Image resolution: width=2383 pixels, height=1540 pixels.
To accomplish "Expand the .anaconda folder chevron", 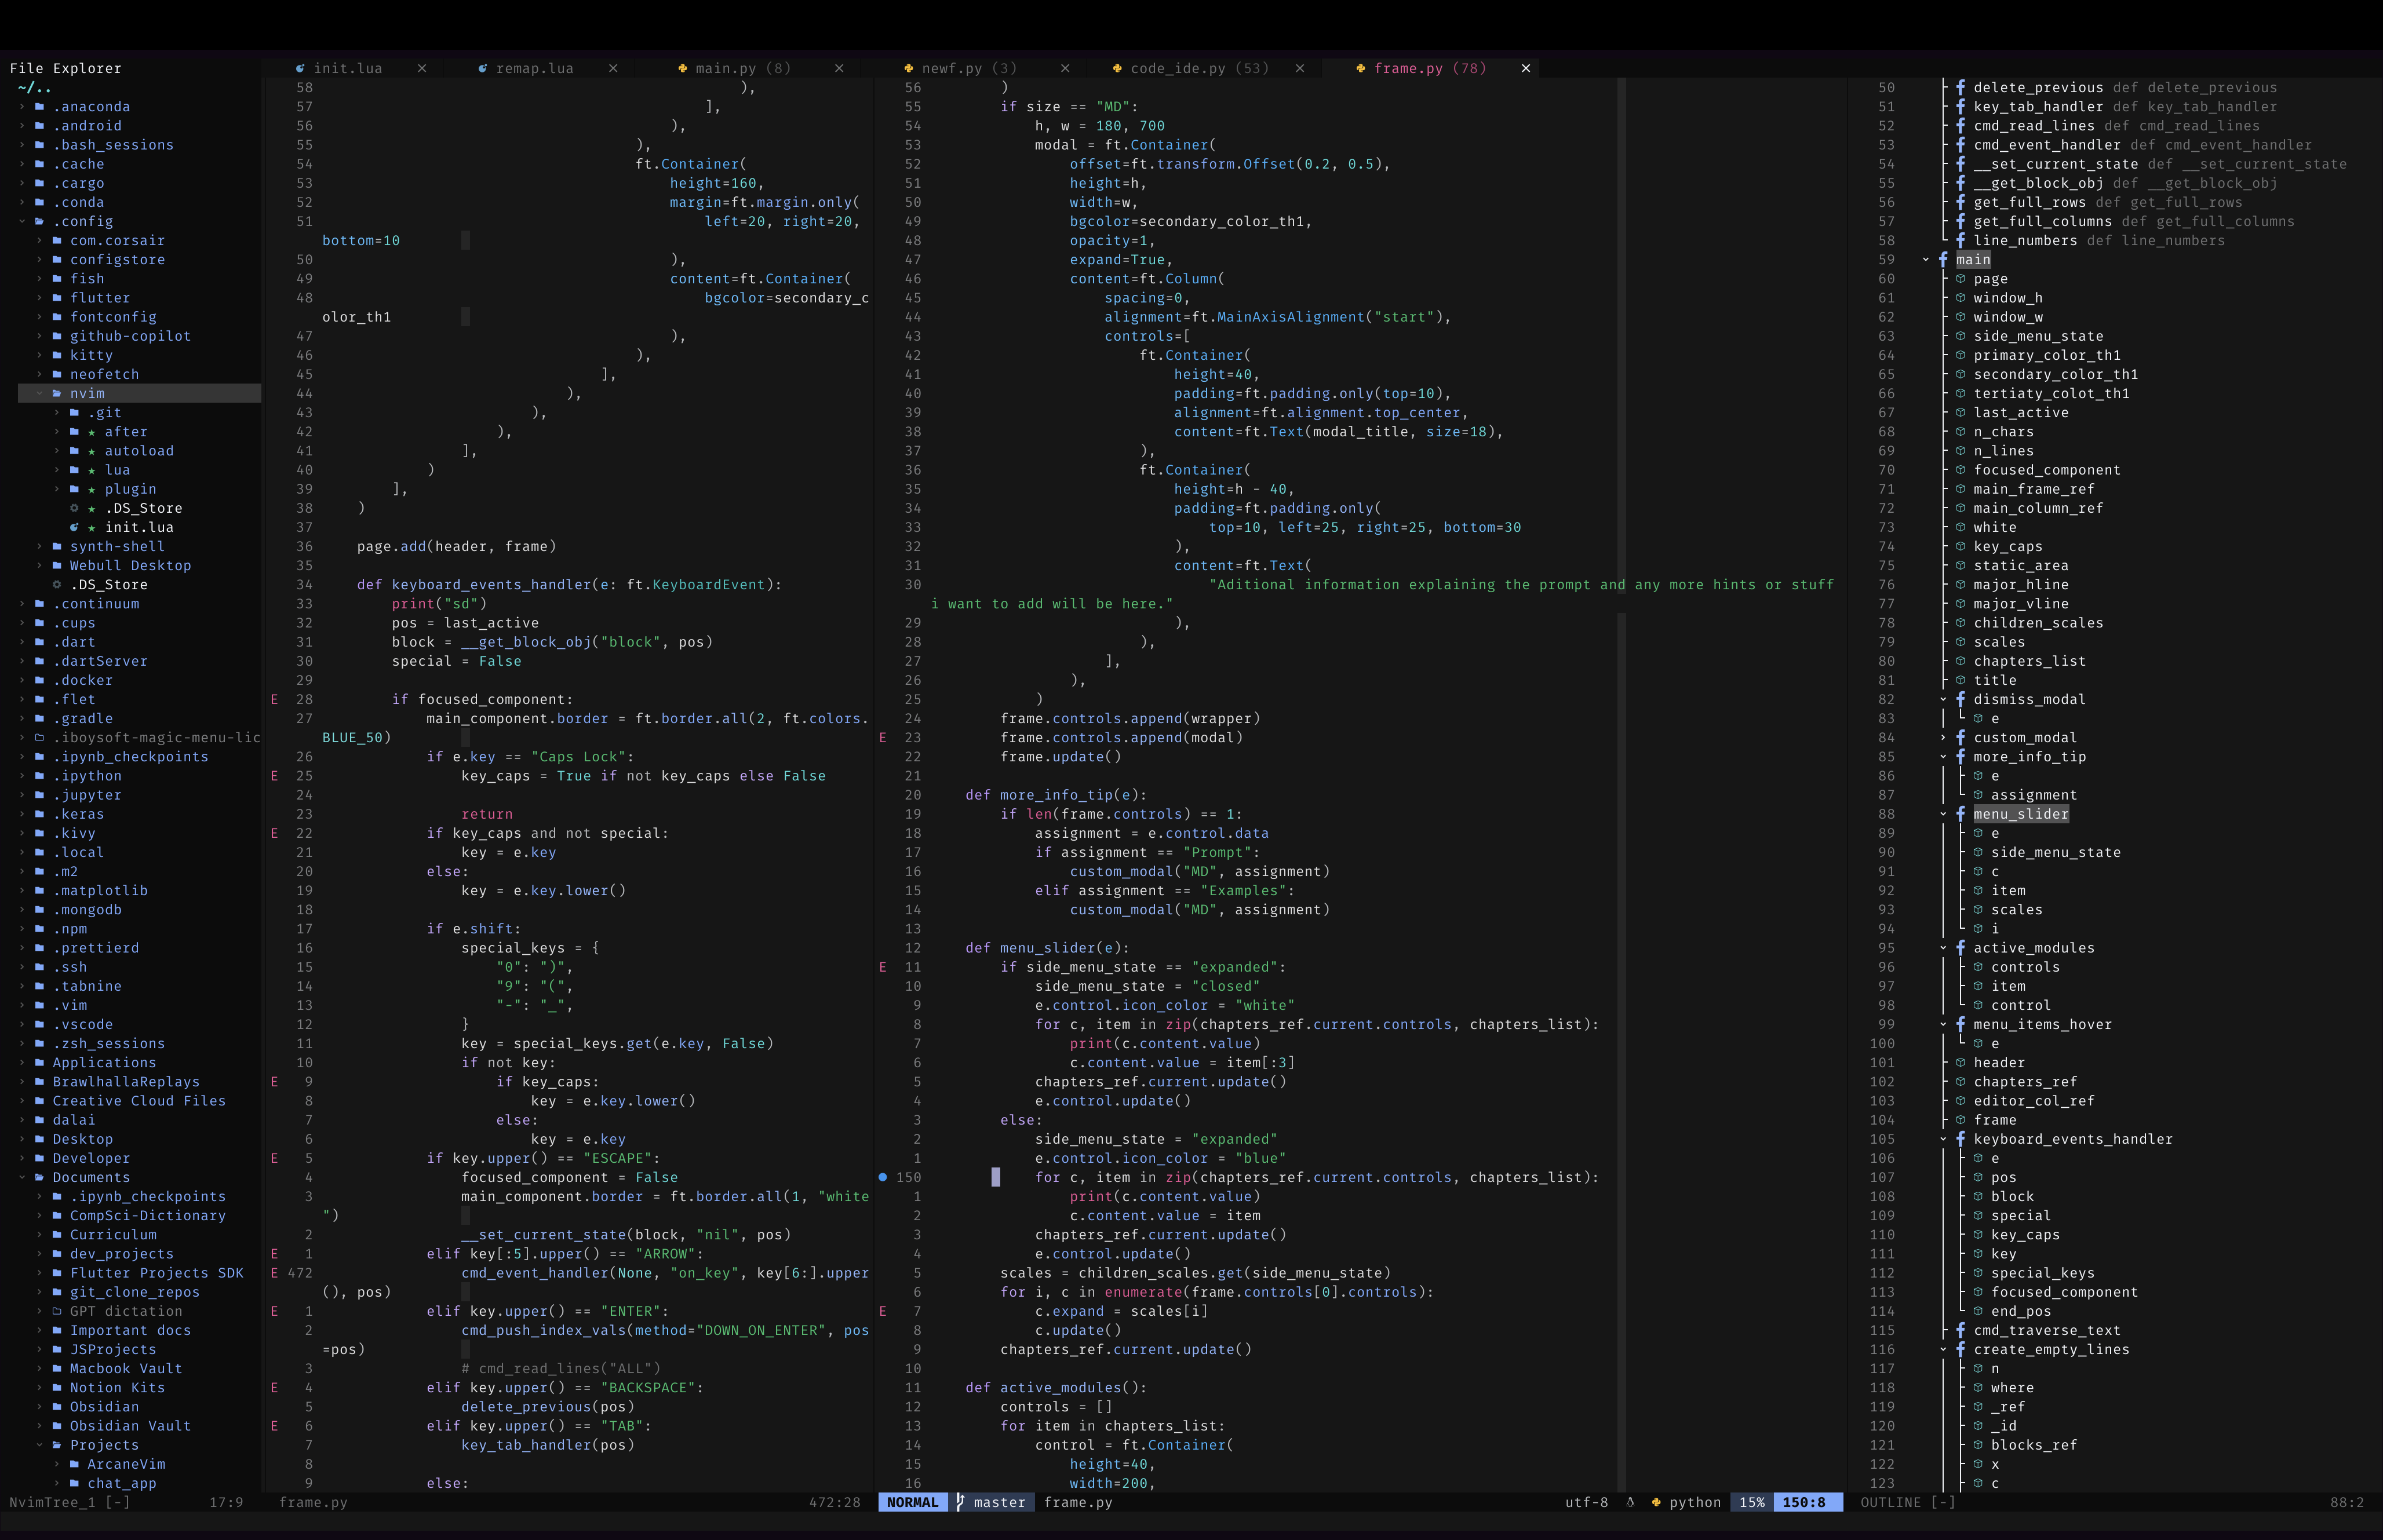I will pos(22,106).
